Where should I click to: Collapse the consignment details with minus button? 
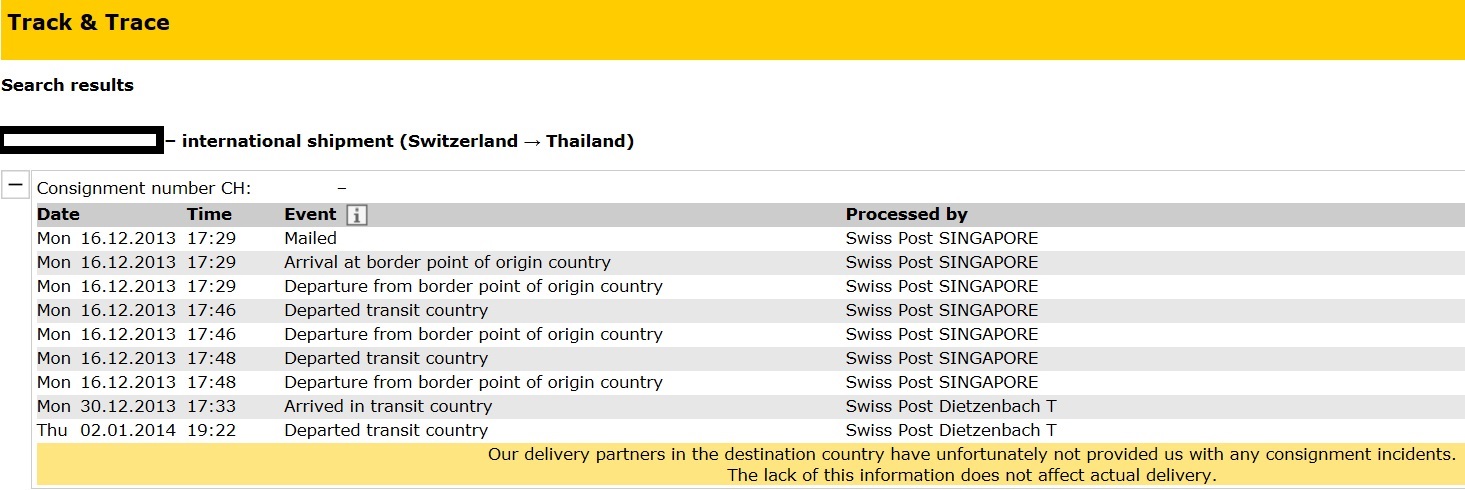[15, 185]
